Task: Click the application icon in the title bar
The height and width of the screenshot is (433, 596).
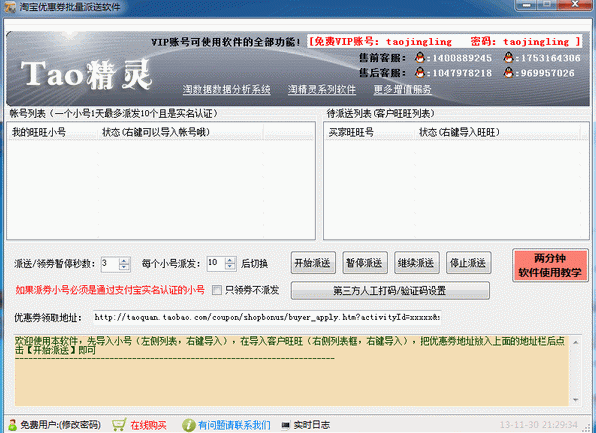Action: [10, 7]
